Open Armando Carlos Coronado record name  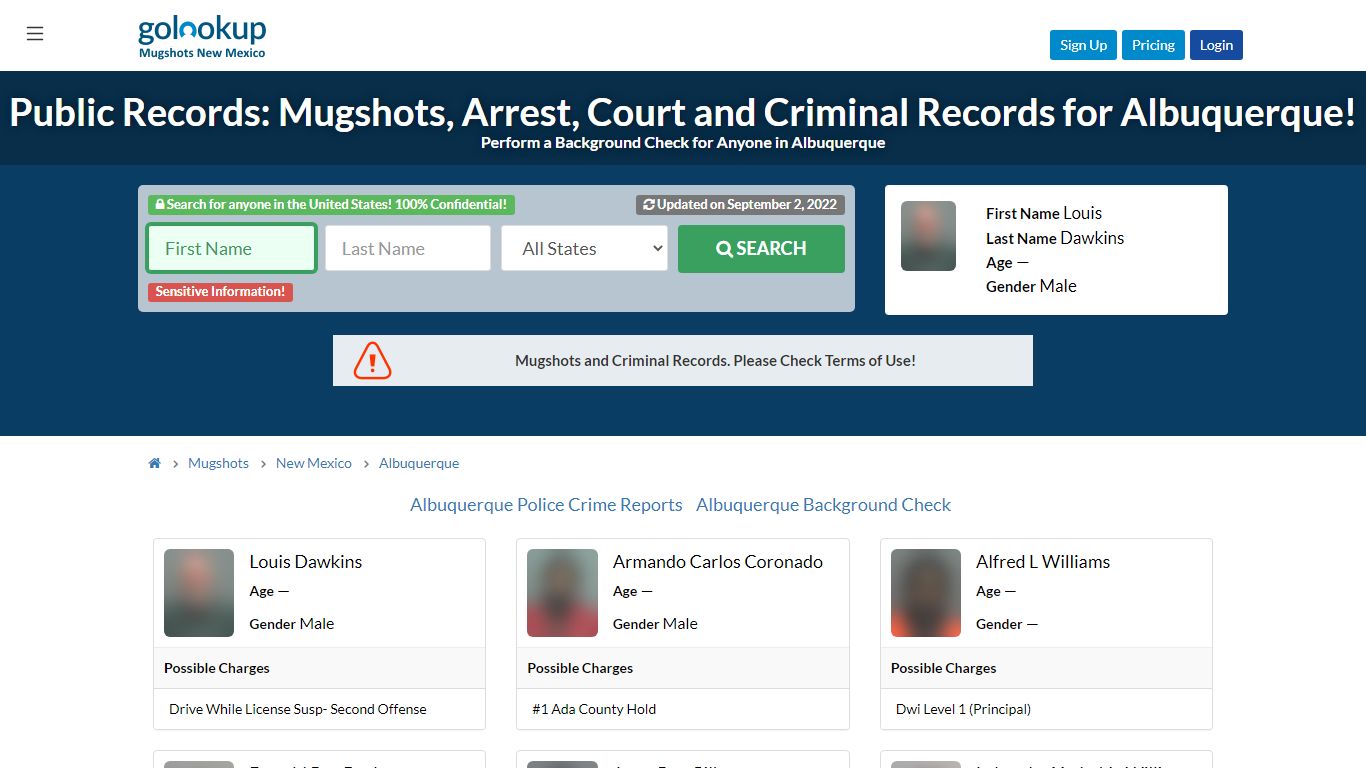coord(718,562)
